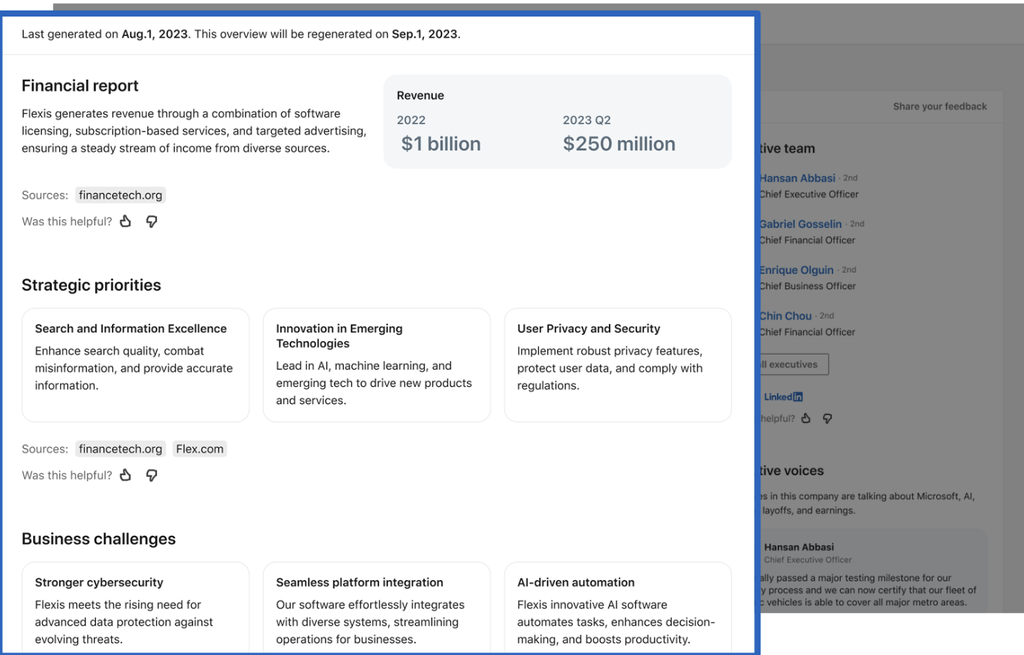Open financetech.org source under Strategic priorities

(120, 449)
